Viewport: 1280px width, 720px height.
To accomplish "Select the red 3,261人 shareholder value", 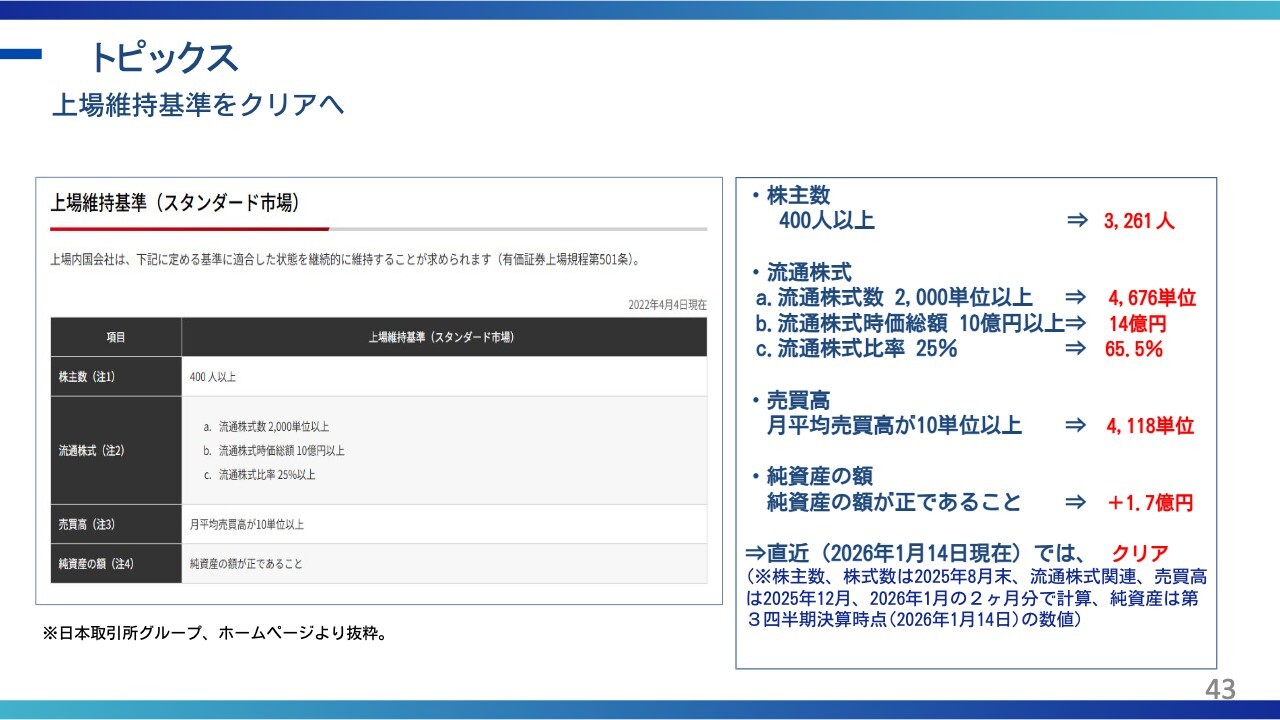I will point(1139,221).
